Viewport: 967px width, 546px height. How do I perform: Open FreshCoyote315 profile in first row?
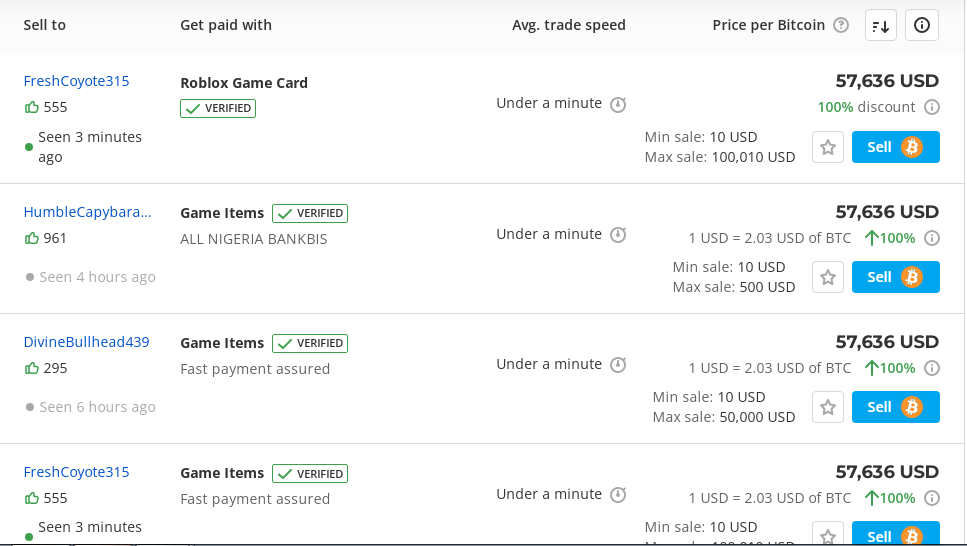tap(76, 81)
